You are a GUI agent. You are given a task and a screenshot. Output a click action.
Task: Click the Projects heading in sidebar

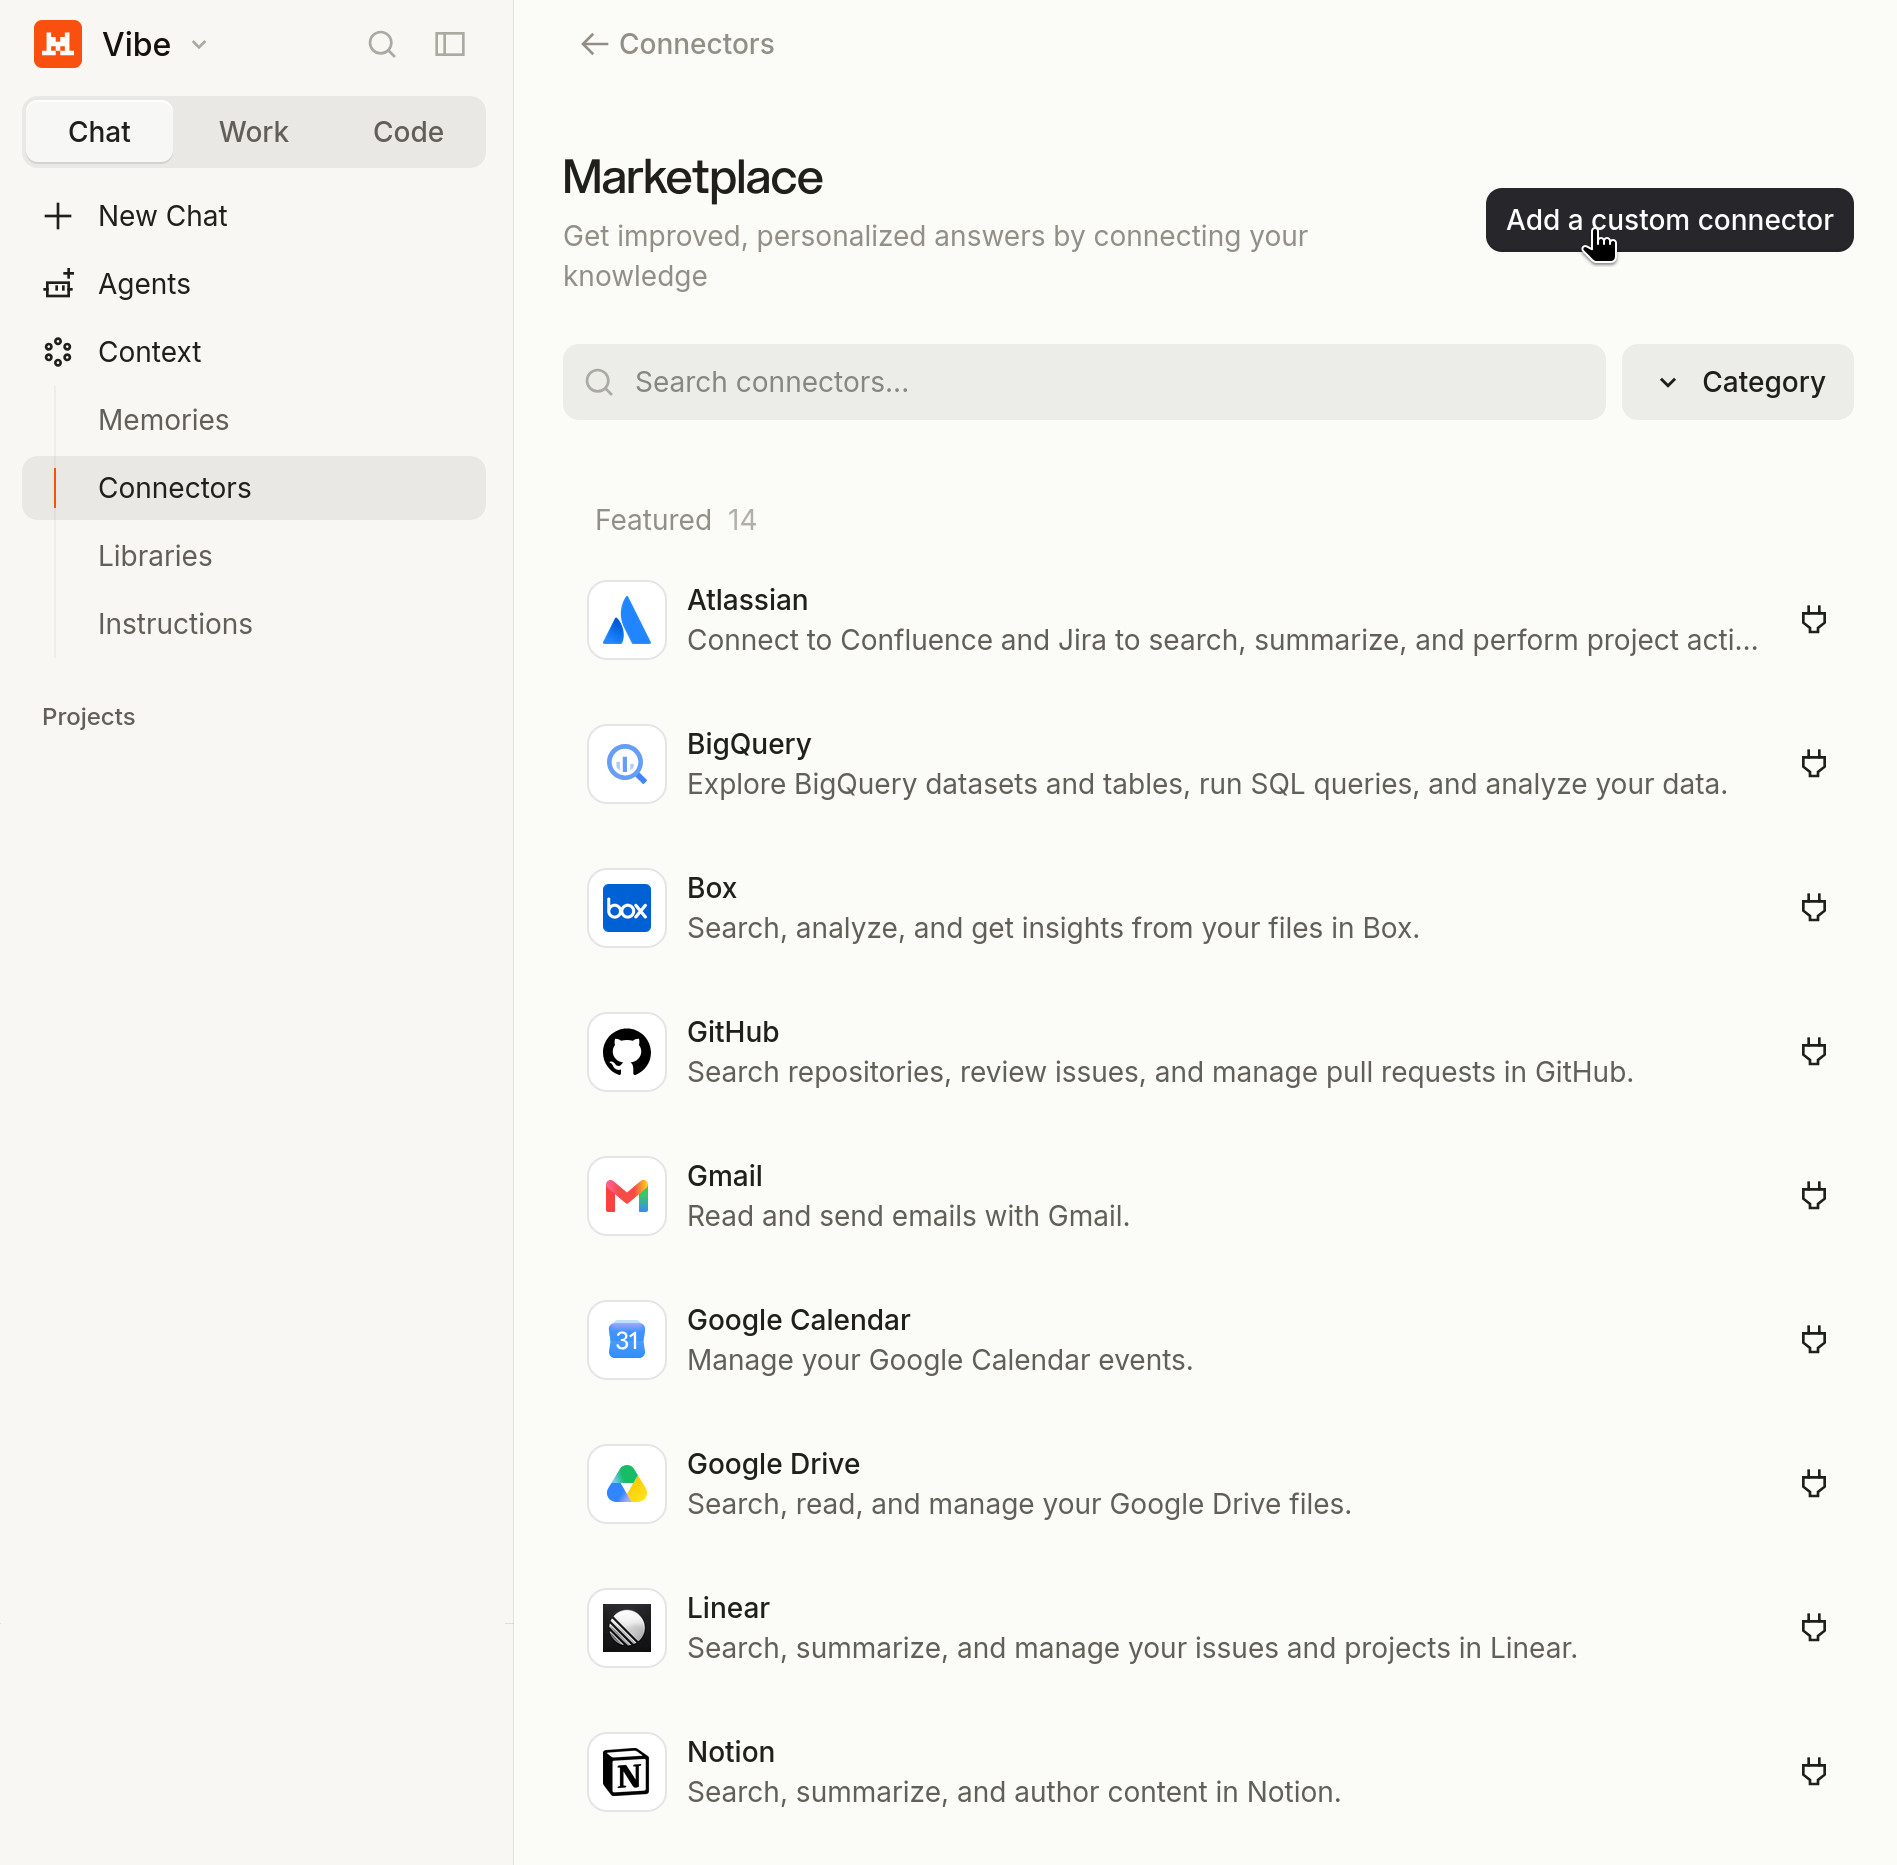tap(88, 717)
